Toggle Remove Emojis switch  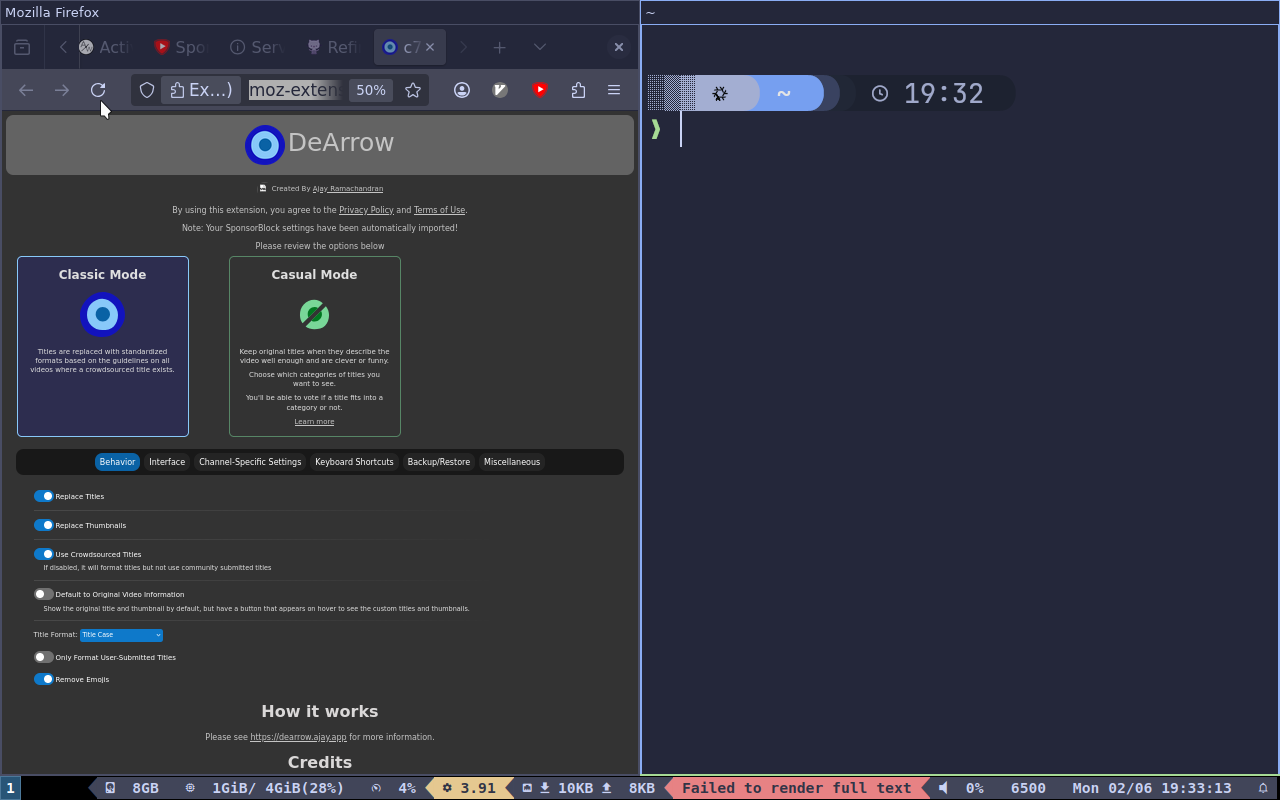coord(43,679)
